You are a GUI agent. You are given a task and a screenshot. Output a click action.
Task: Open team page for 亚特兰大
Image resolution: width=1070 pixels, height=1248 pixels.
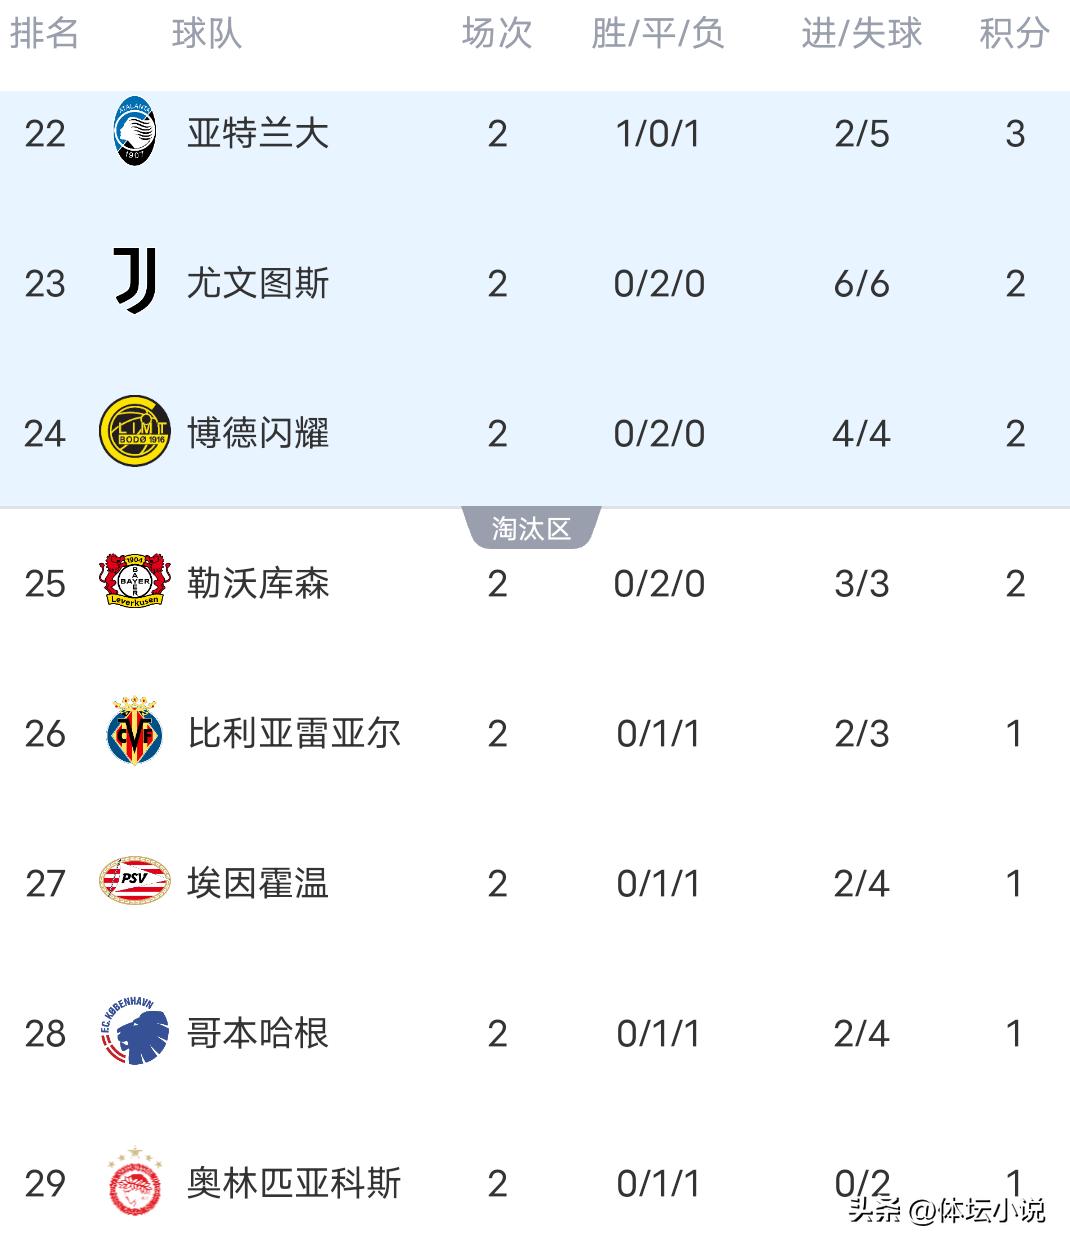point(258,133)
